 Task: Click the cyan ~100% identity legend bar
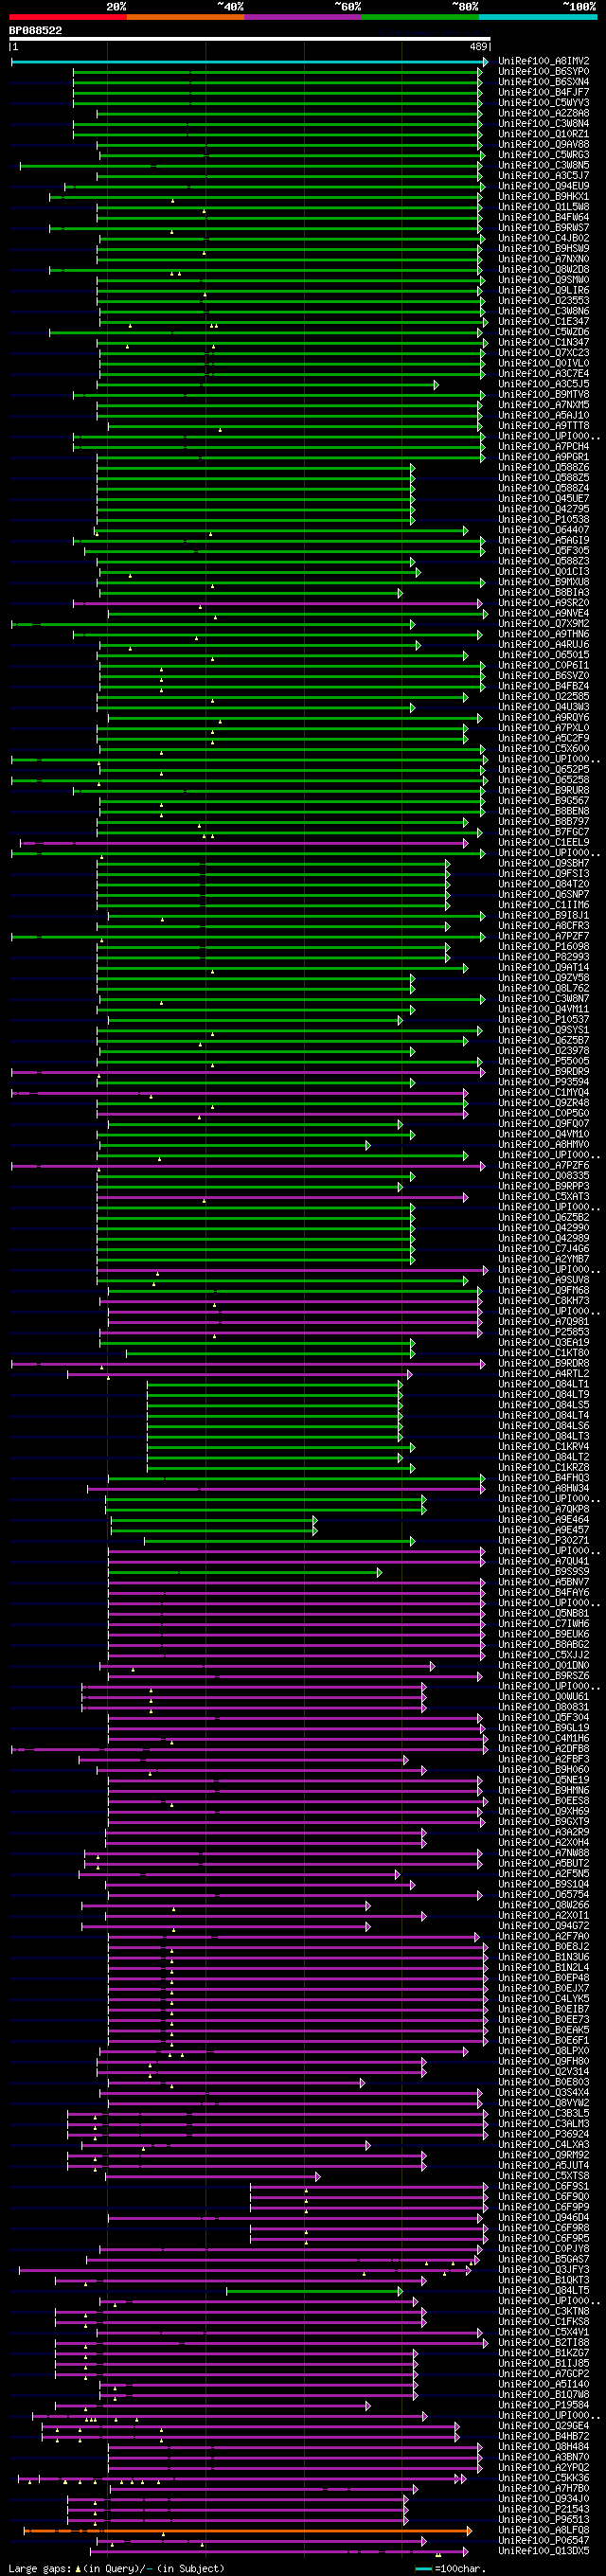click(x=538, y=17)
